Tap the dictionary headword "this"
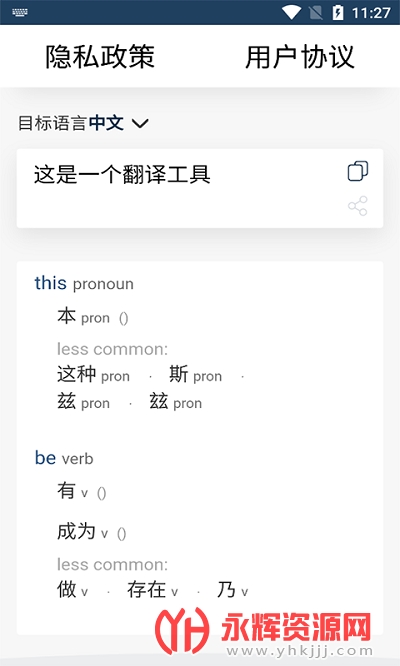The image size is (400, 666). 51,283
